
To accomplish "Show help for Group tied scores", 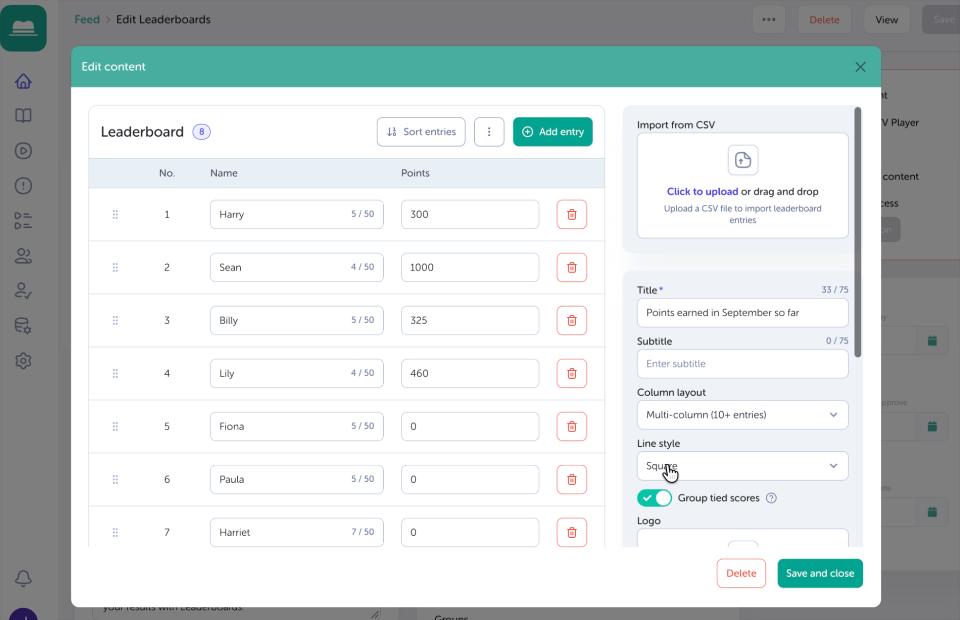I will 771,498.
